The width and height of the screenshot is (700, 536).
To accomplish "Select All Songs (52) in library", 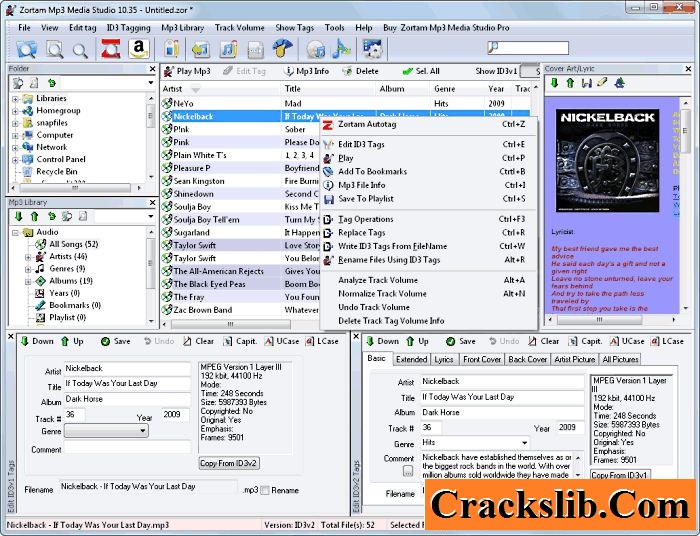I will coord(74,245).
